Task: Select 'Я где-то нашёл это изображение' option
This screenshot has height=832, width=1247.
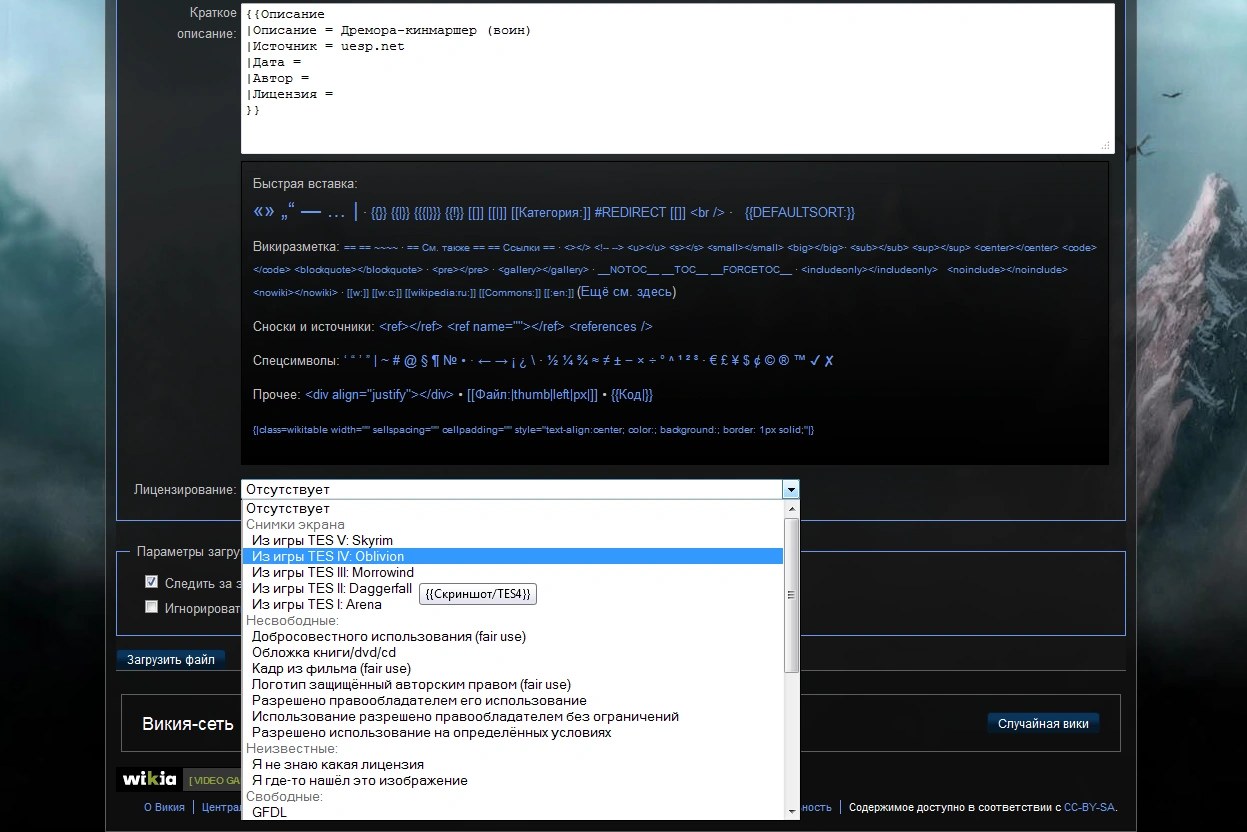Action: 514,780
